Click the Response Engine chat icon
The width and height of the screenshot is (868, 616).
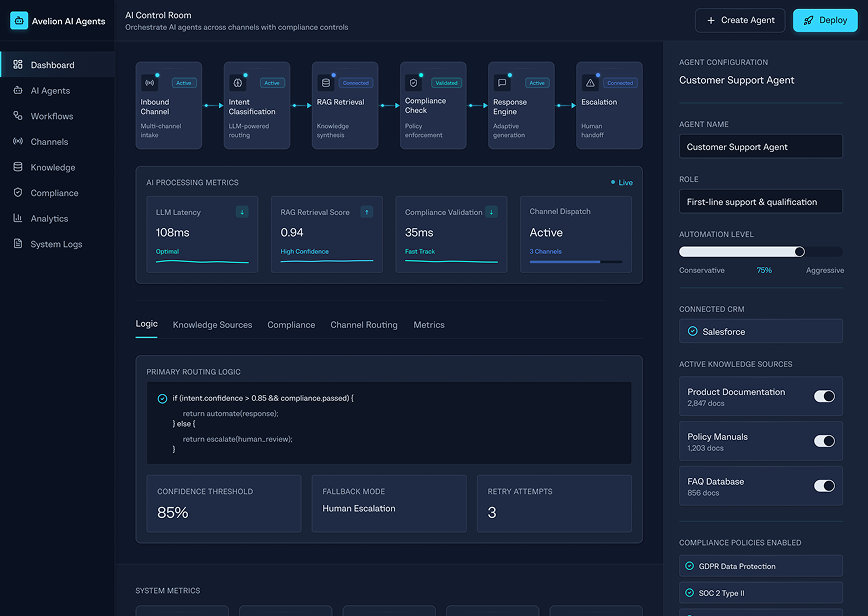click(x=502, y=83)
